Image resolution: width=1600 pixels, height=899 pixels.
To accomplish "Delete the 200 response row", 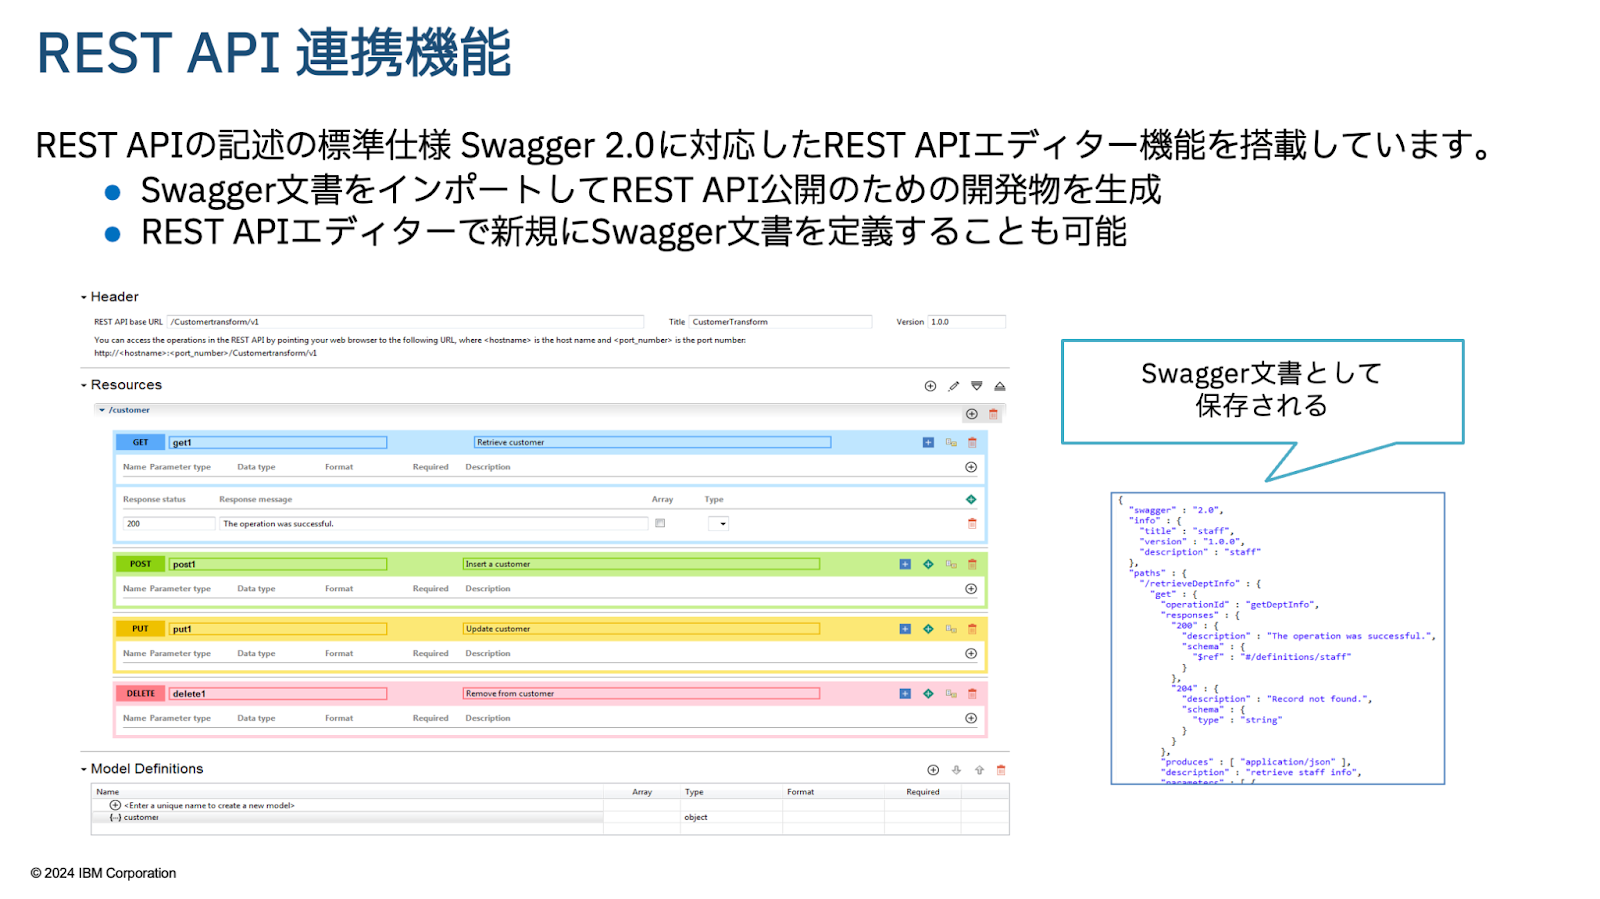I will tap(972, 523).
